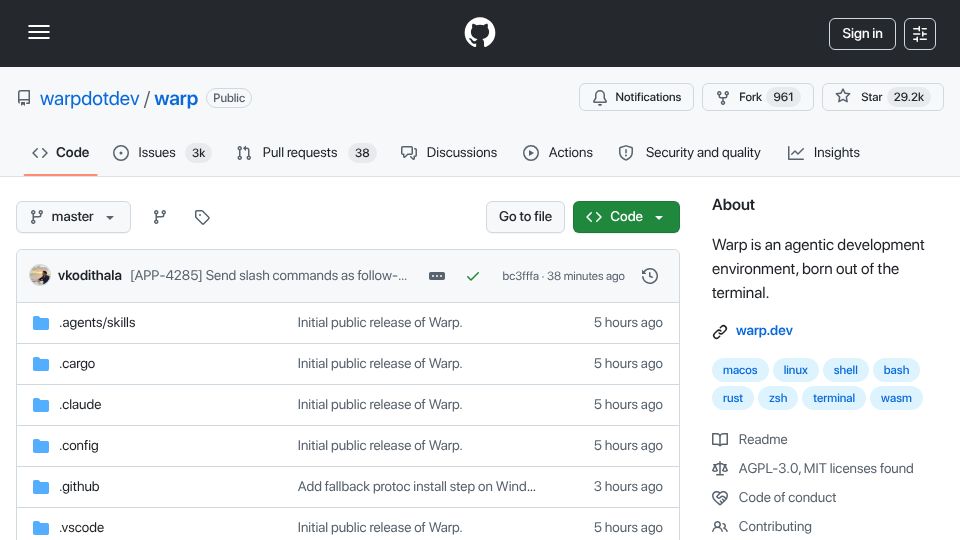Click the folder icon for .cargo
The width and height of the screenshot is (960, 540).
(41, 364)
